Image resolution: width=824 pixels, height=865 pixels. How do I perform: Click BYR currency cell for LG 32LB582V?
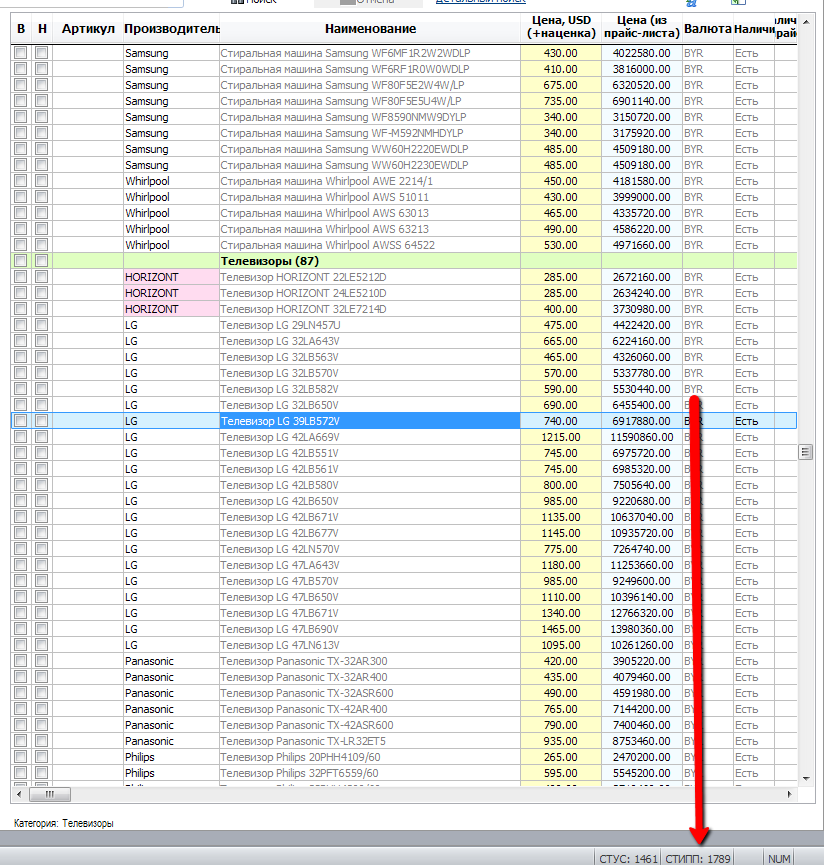(x=708, y=389)
